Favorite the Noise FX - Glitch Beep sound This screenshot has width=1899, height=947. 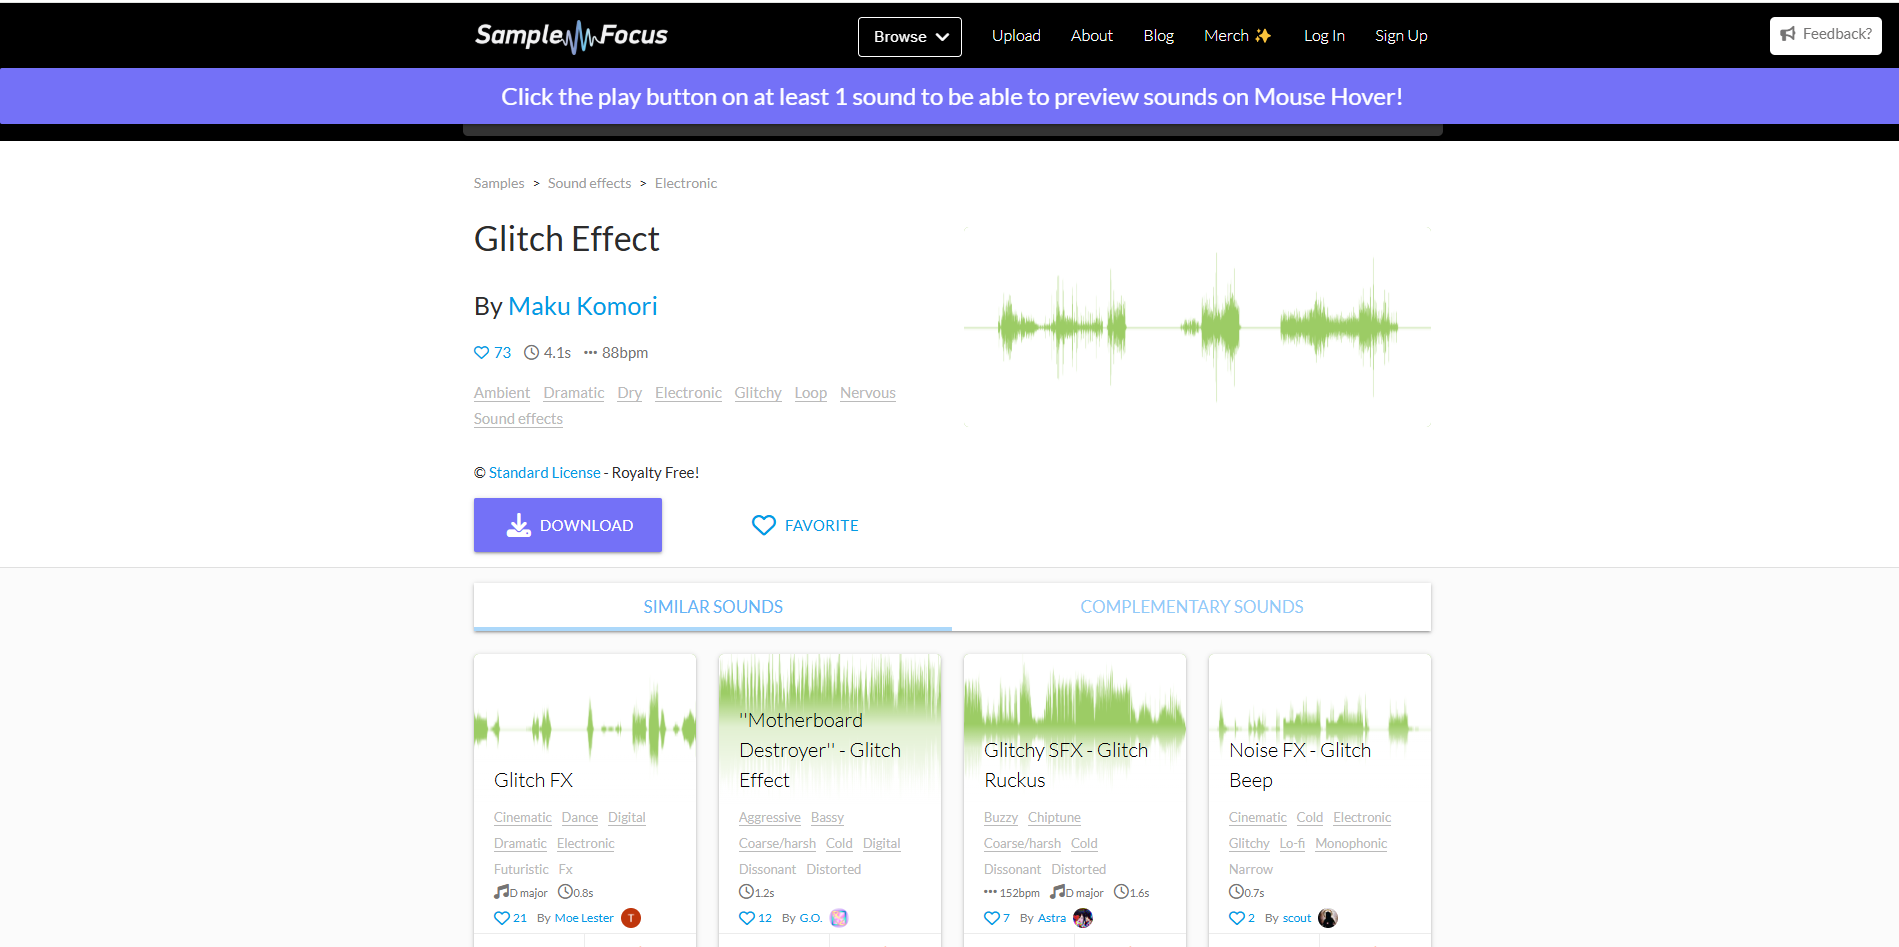[x=1238, y=917]
